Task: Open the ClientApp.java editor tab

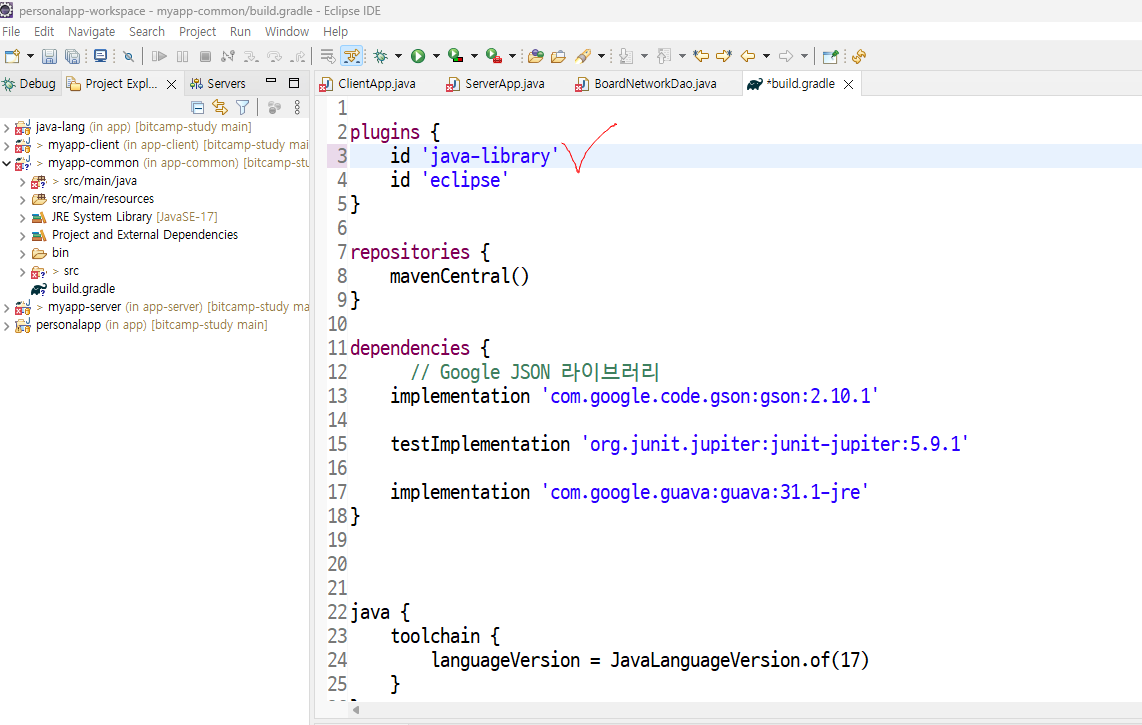Action: pos(369,84)
